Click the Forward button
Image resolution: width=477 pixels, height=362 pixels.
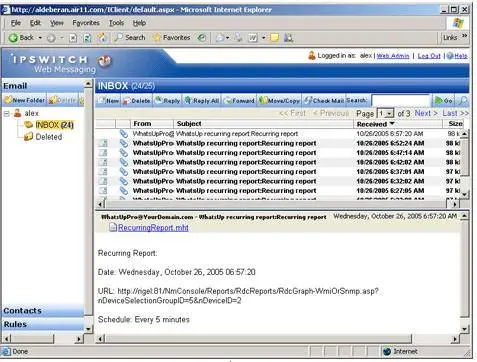tap(239, 100)
